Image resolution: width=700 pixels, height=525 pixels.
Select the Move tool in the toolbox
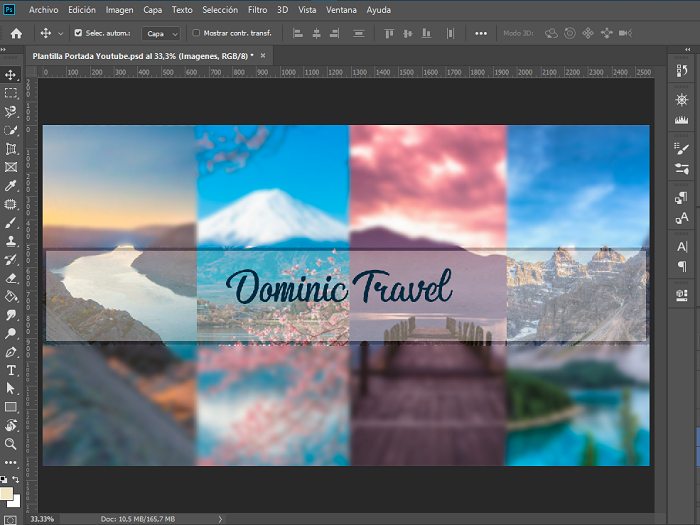pos(10,75)
